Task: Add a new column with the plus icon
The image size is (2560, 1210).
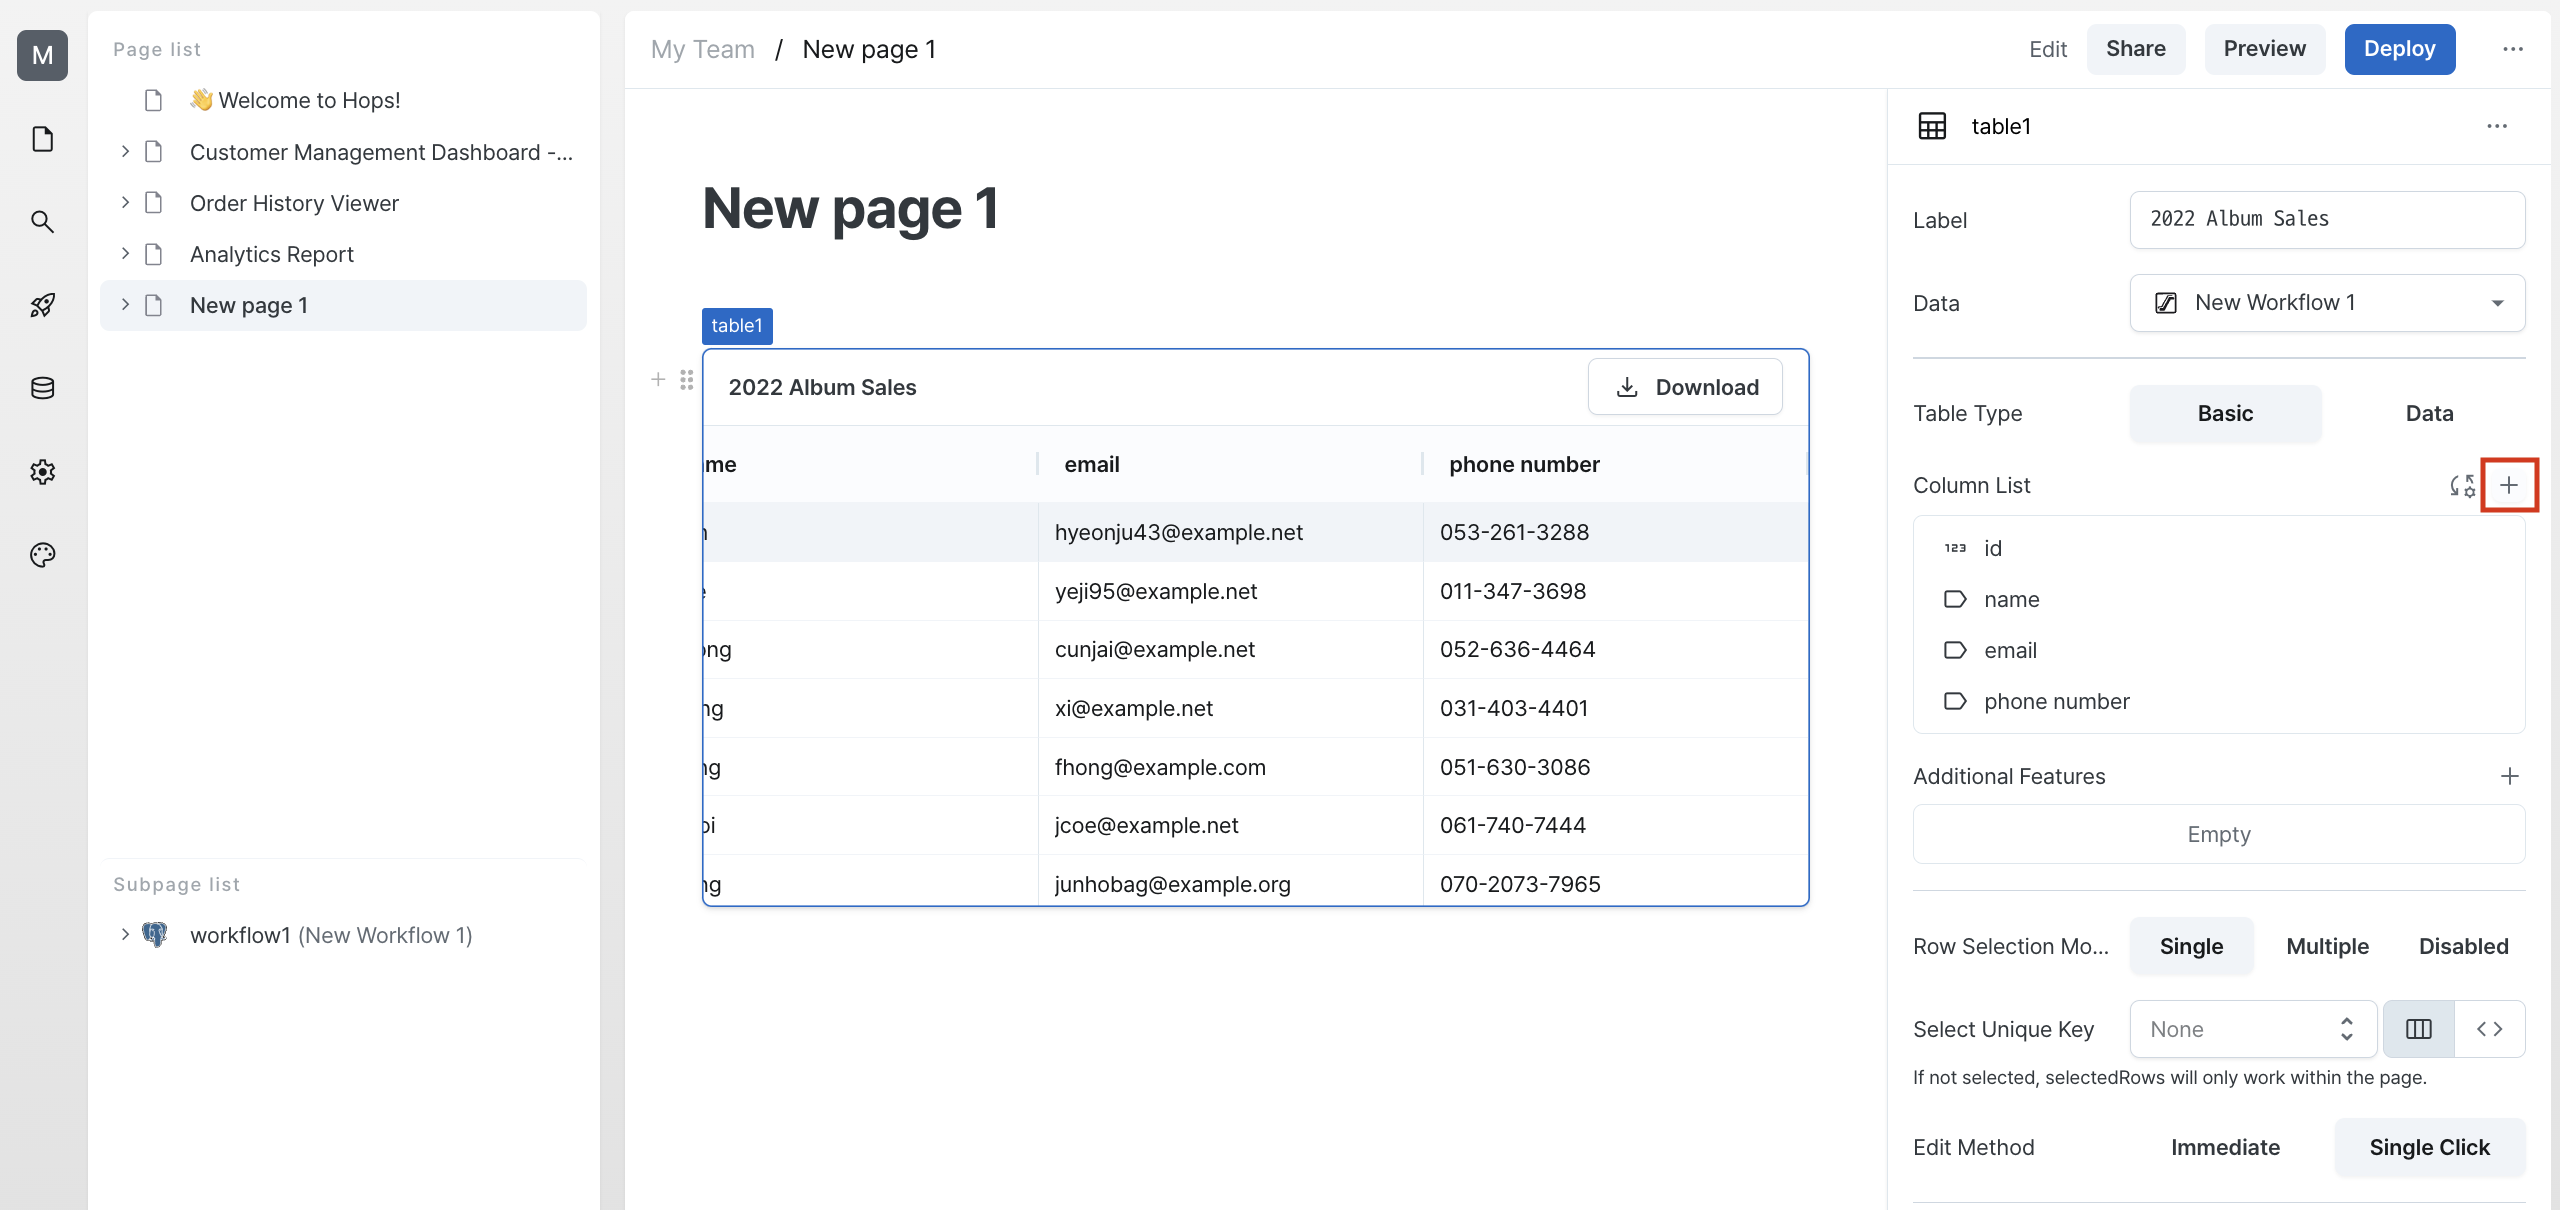Action: point(2509,485)
